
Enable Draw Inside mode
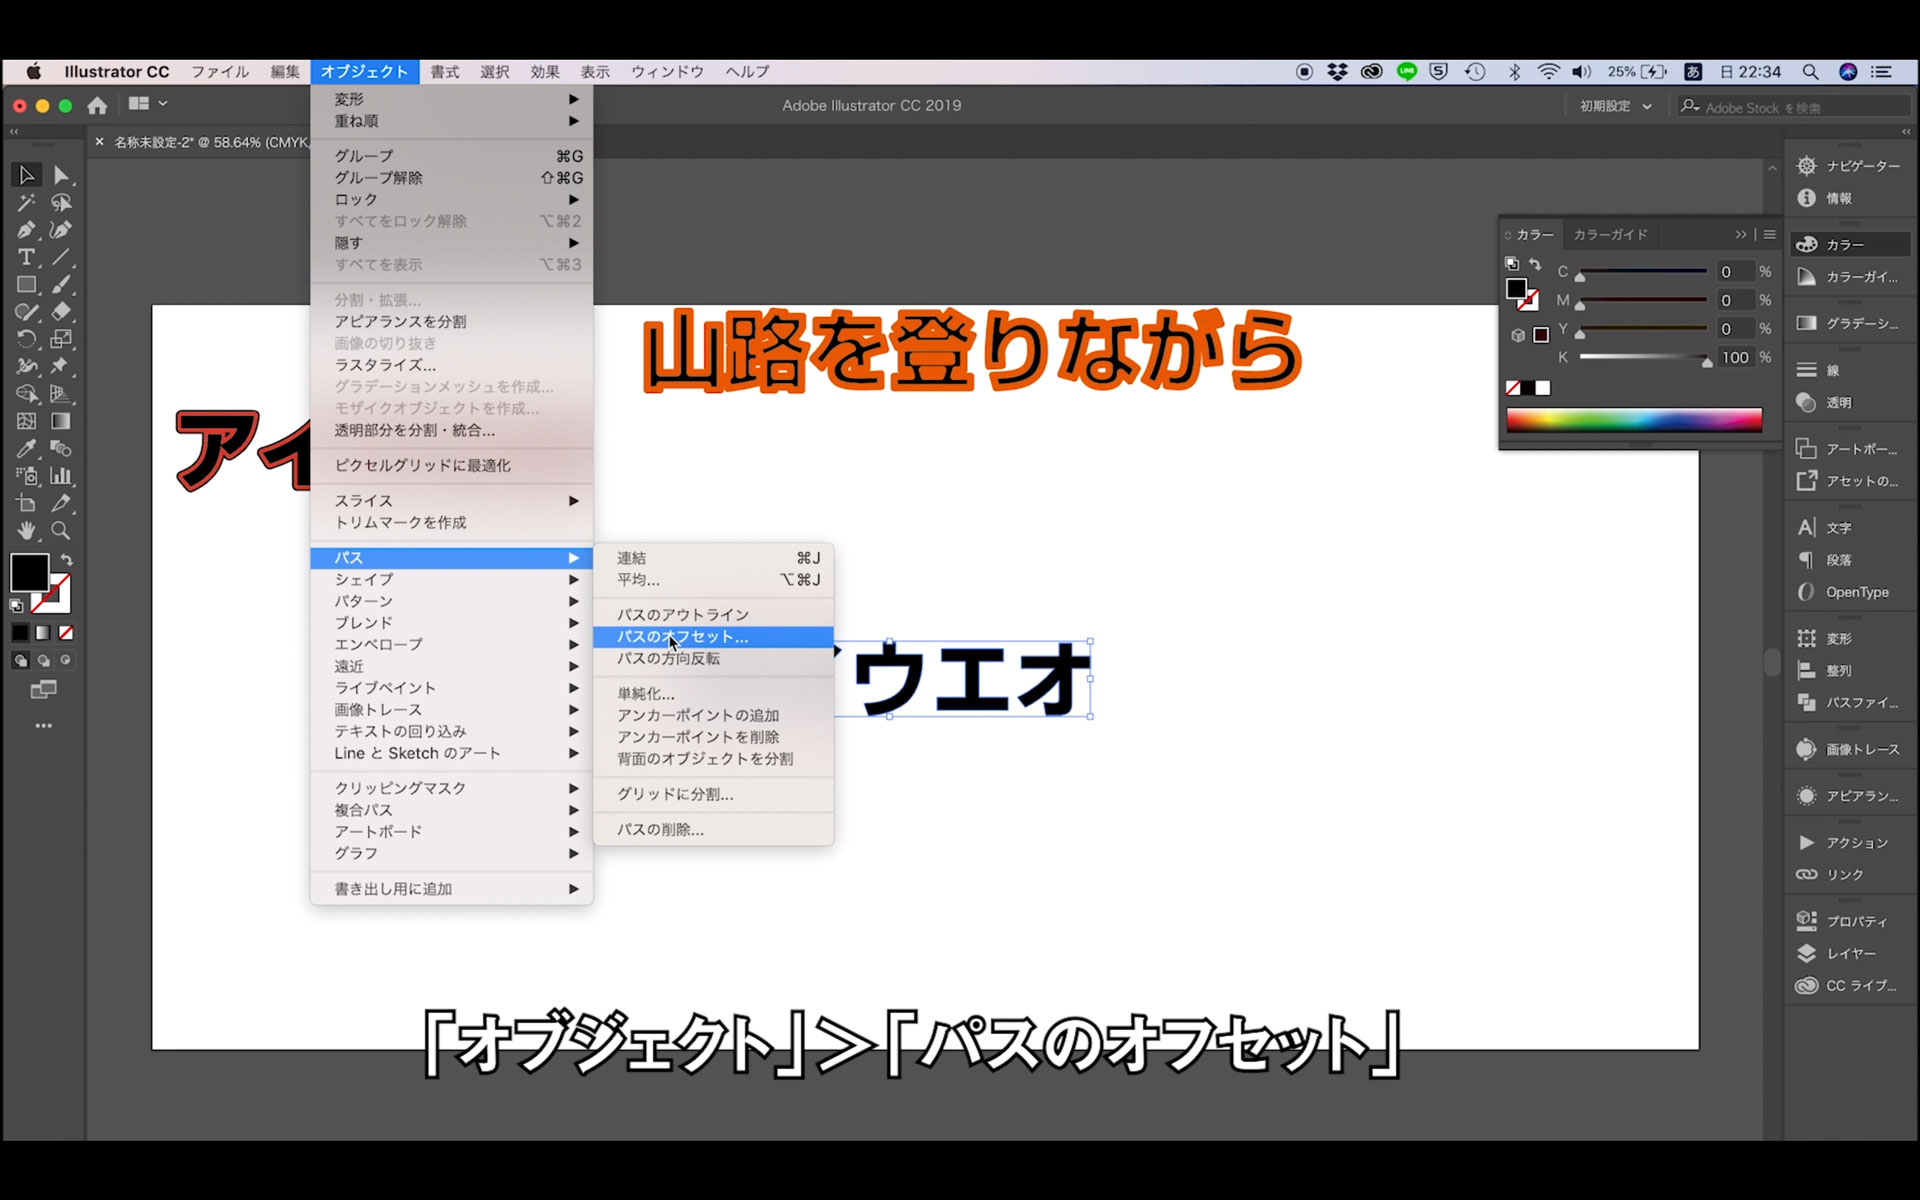(x=66, y=660)
